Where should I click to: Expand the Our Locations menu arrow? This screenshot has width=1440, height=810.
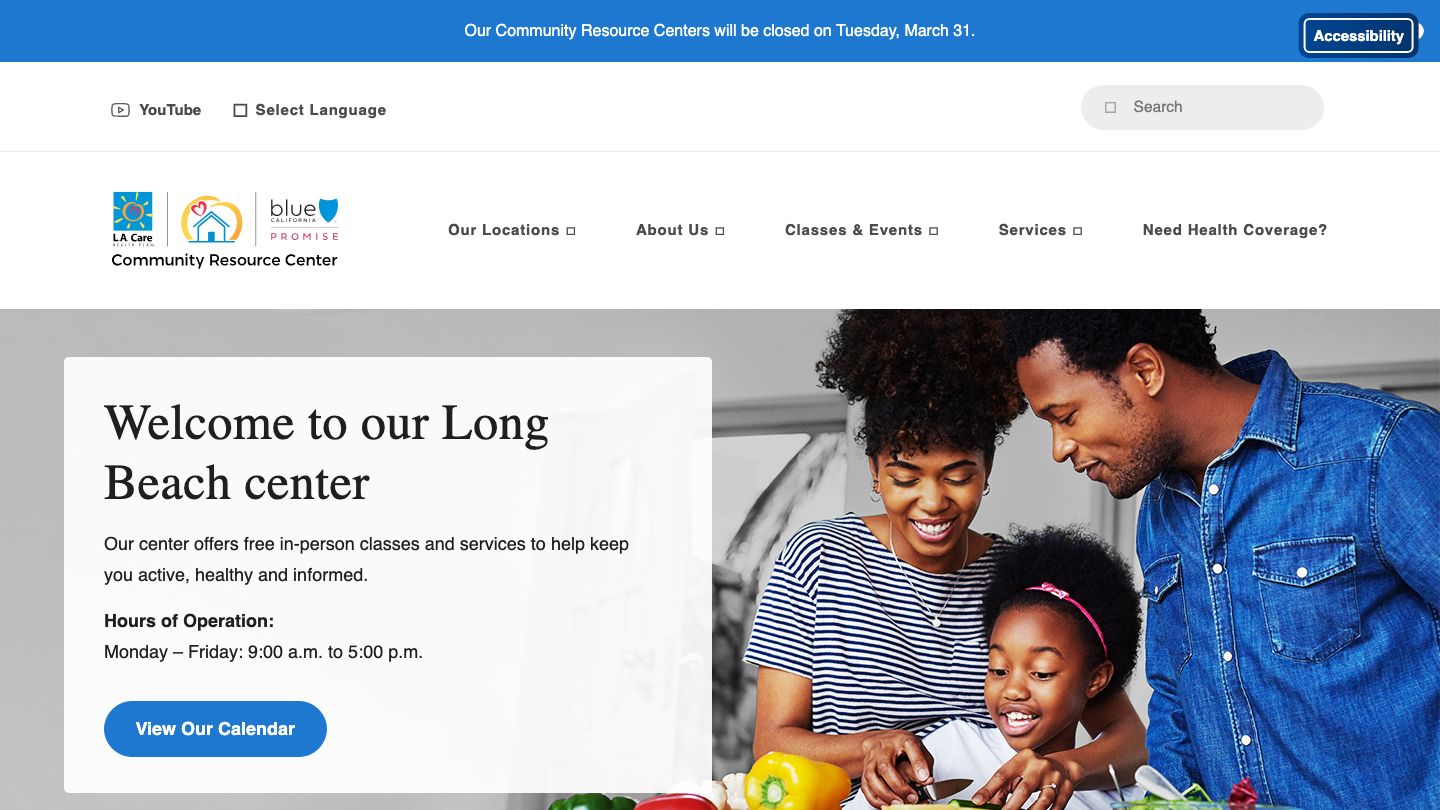[x=571, y=231]
